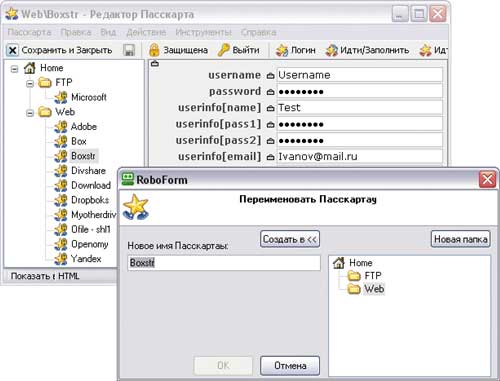Click the passcard icon next to Divshare
This screenshot has height=381, width=500.
(x=61, y=170)
